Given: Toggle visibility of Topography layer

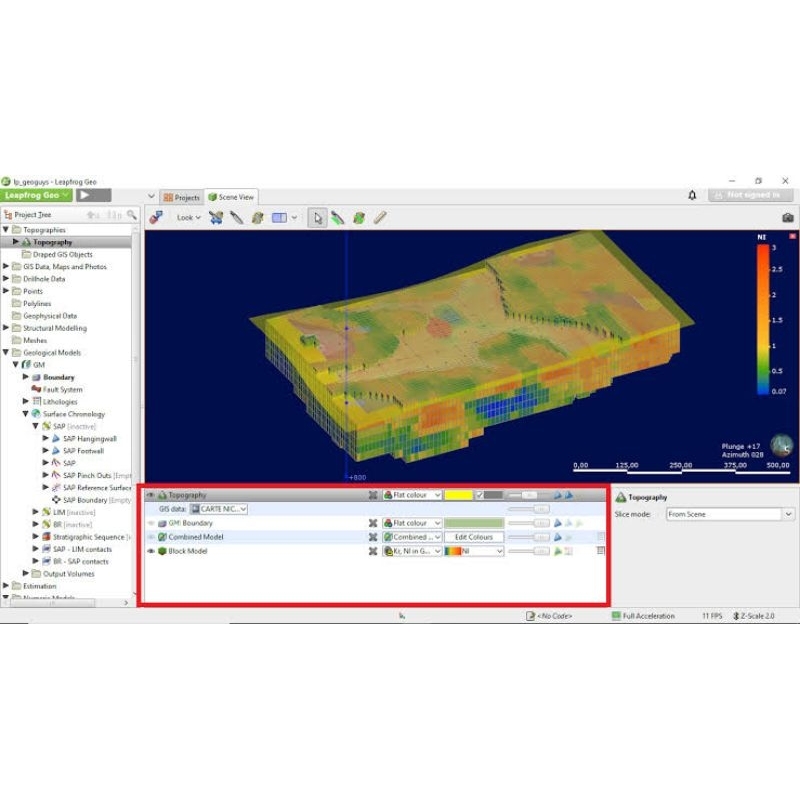Looking at the screenshot, I should click(x=151, y=495).
